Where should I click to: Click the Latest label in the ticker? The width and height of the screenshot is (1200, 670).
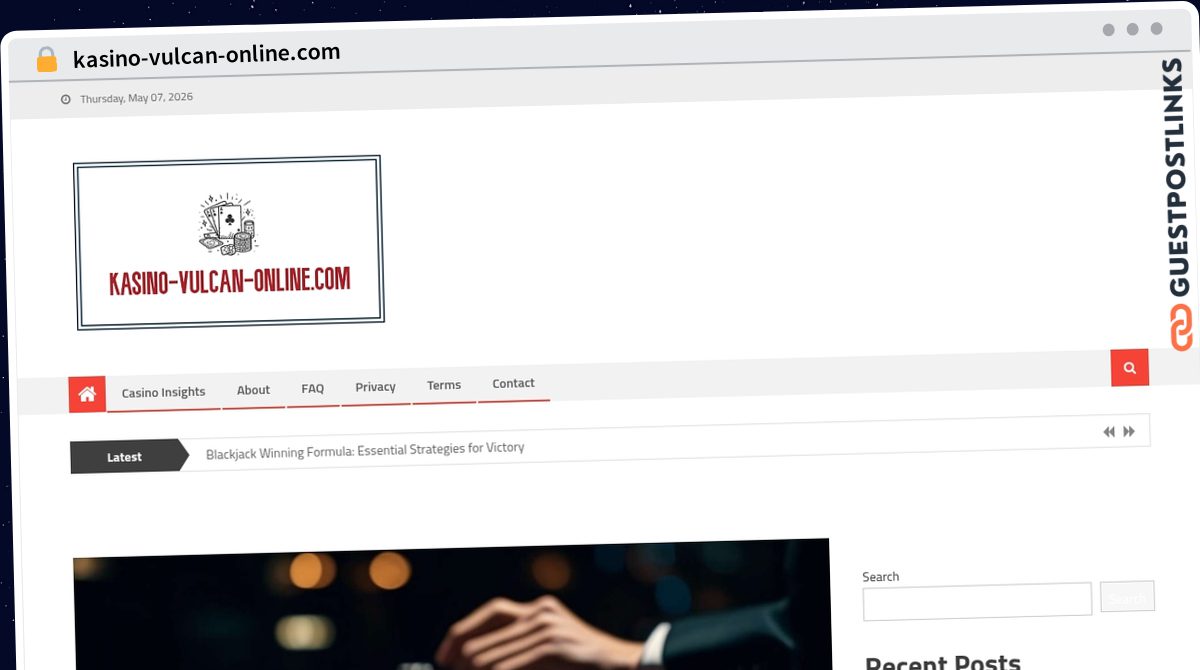125,457
